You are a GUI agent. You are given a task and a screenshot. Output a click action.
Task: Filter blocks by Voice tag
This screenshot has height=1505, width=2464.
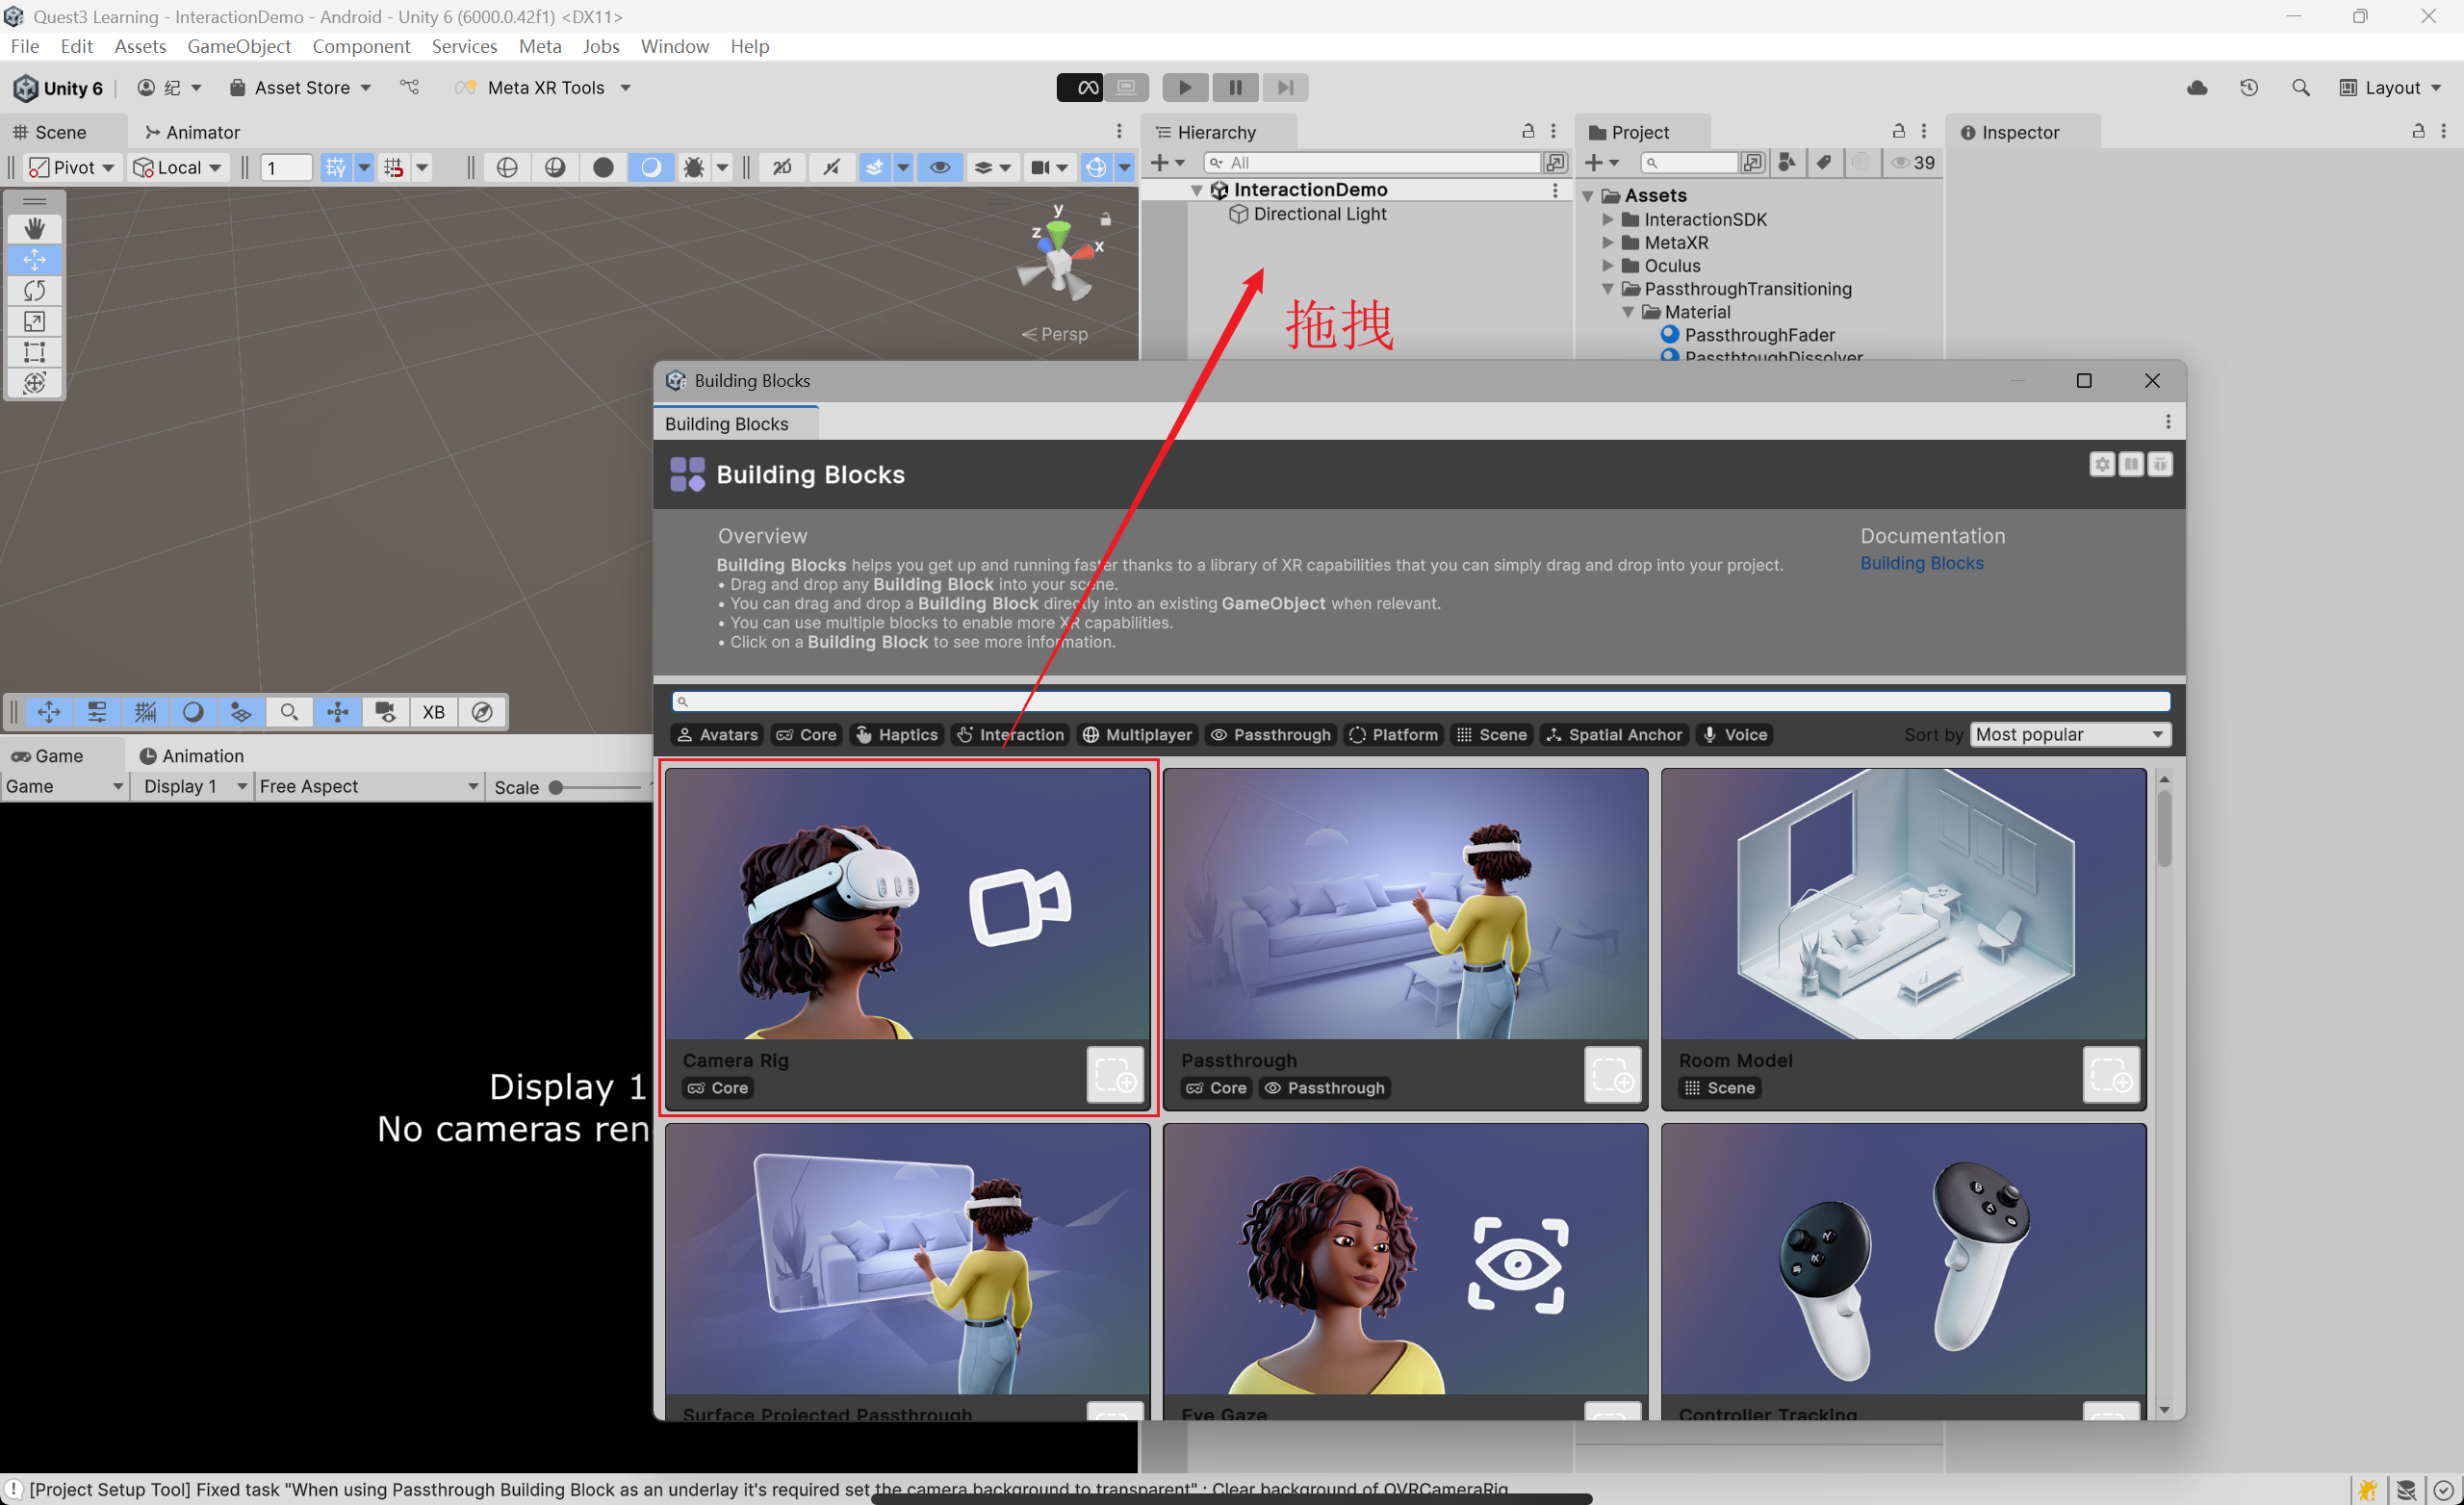1735,734
